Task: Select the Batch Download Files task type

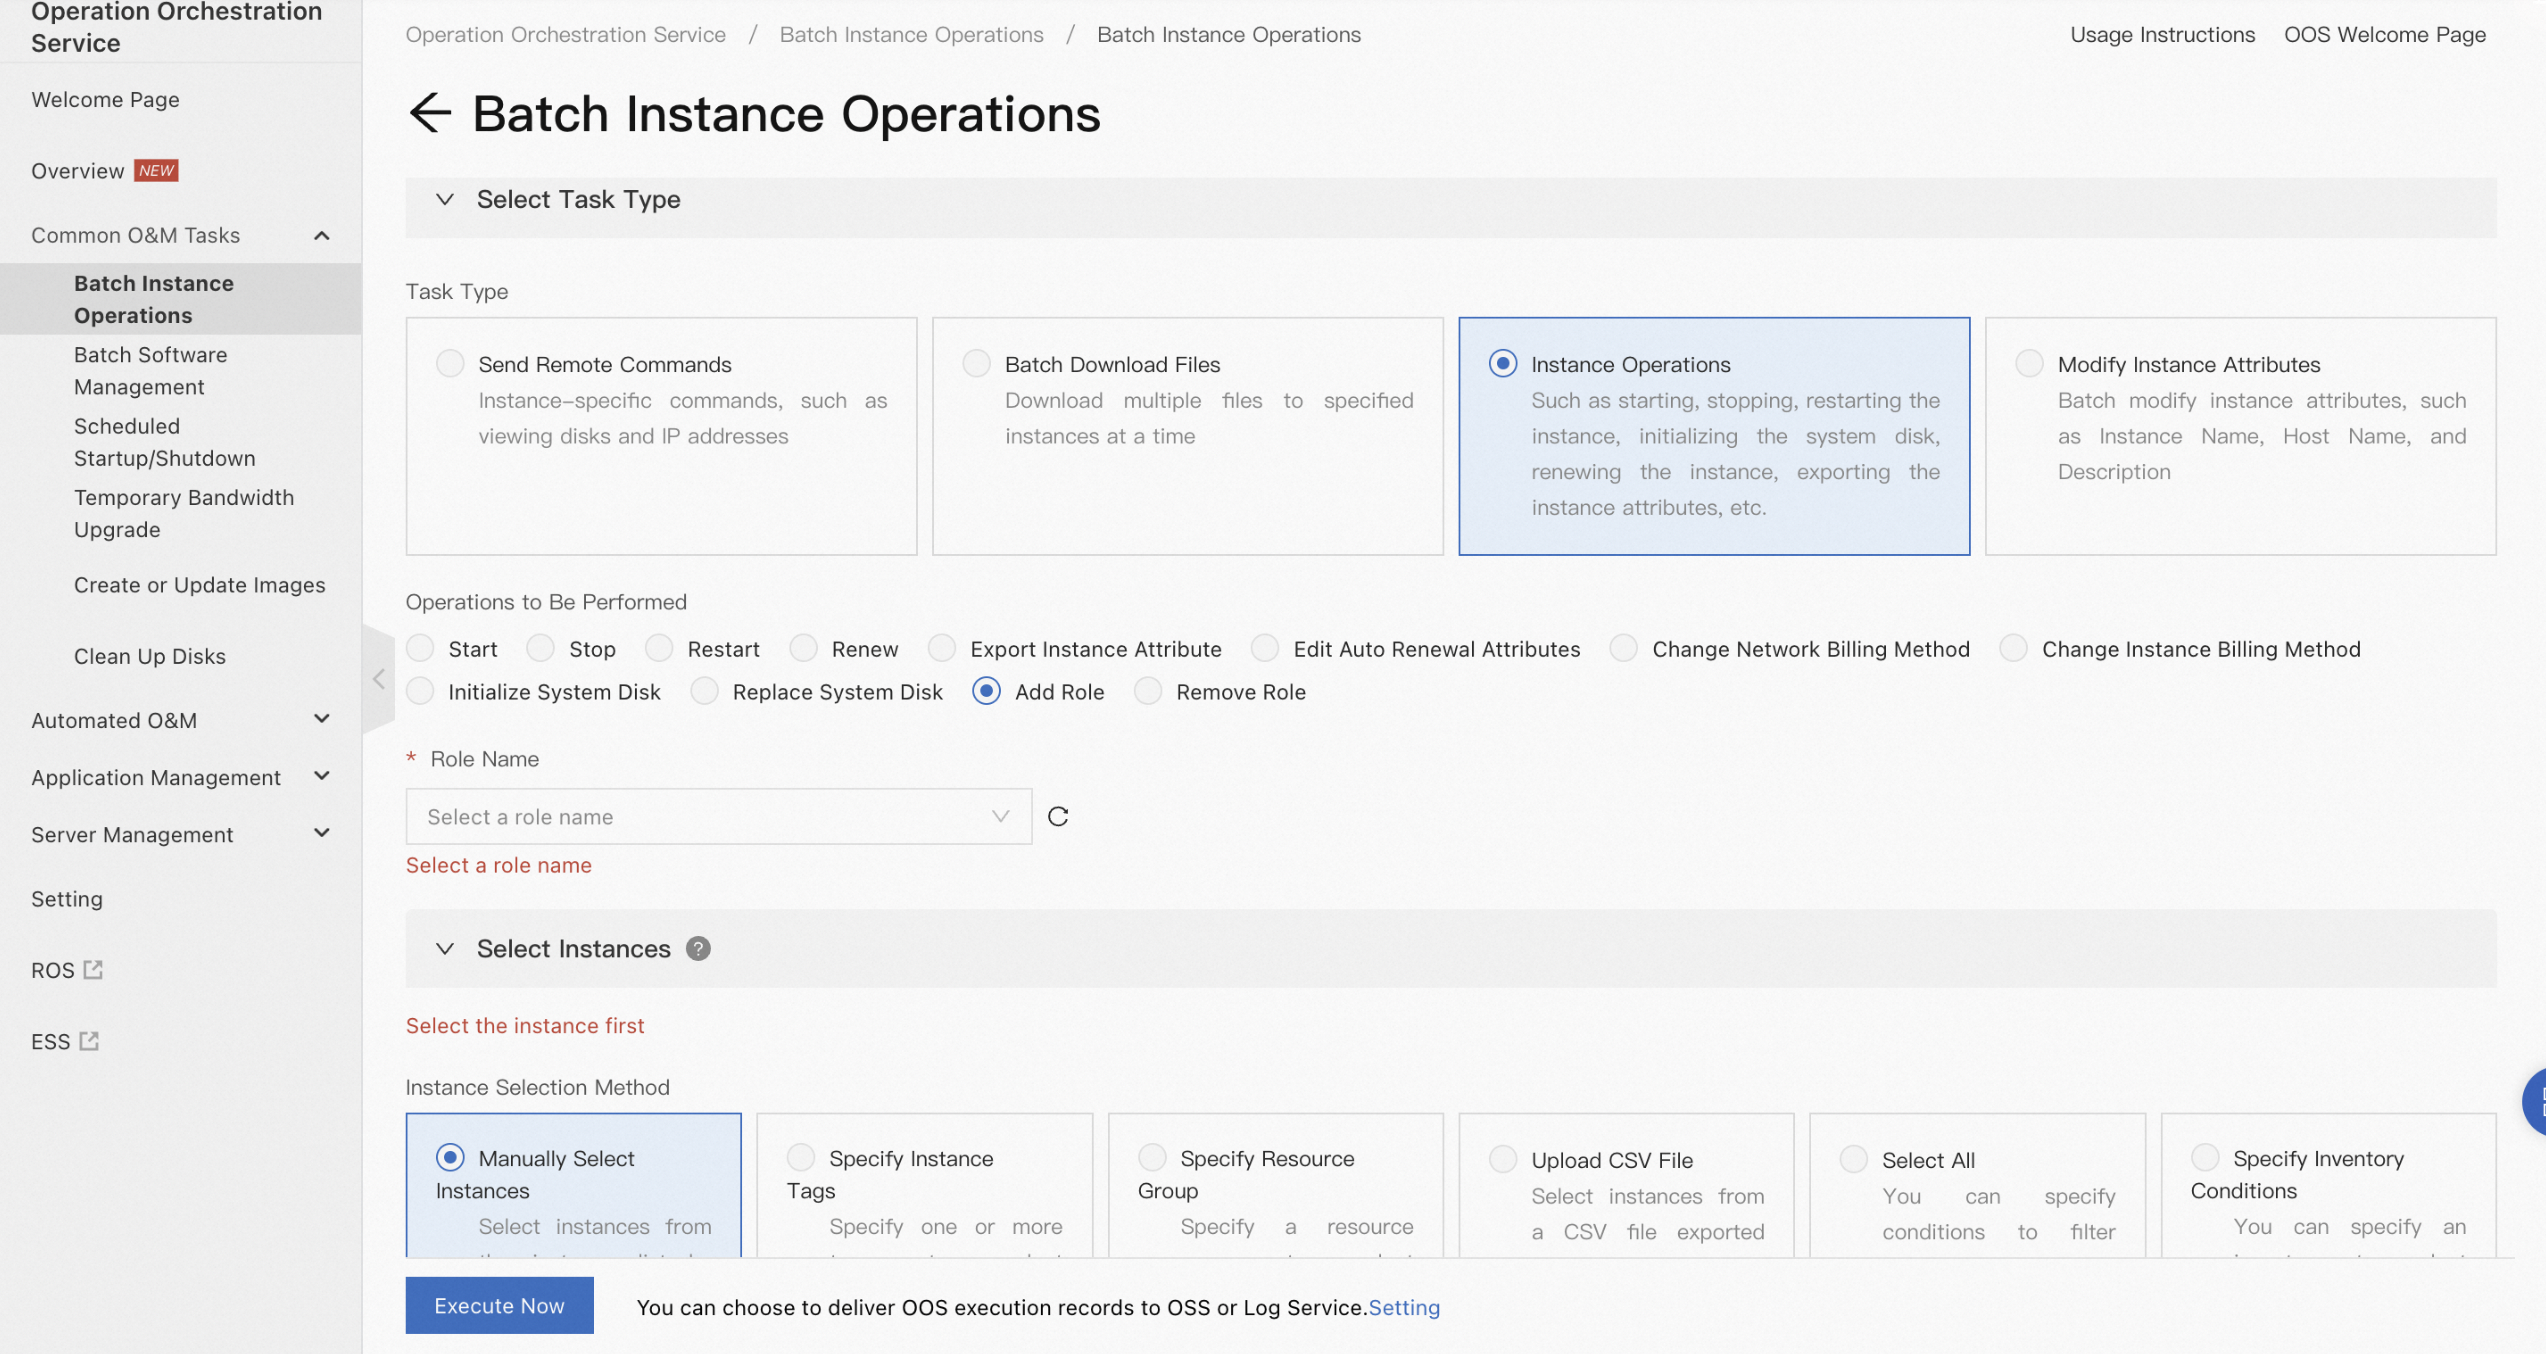Action: [x=976, y=363]
